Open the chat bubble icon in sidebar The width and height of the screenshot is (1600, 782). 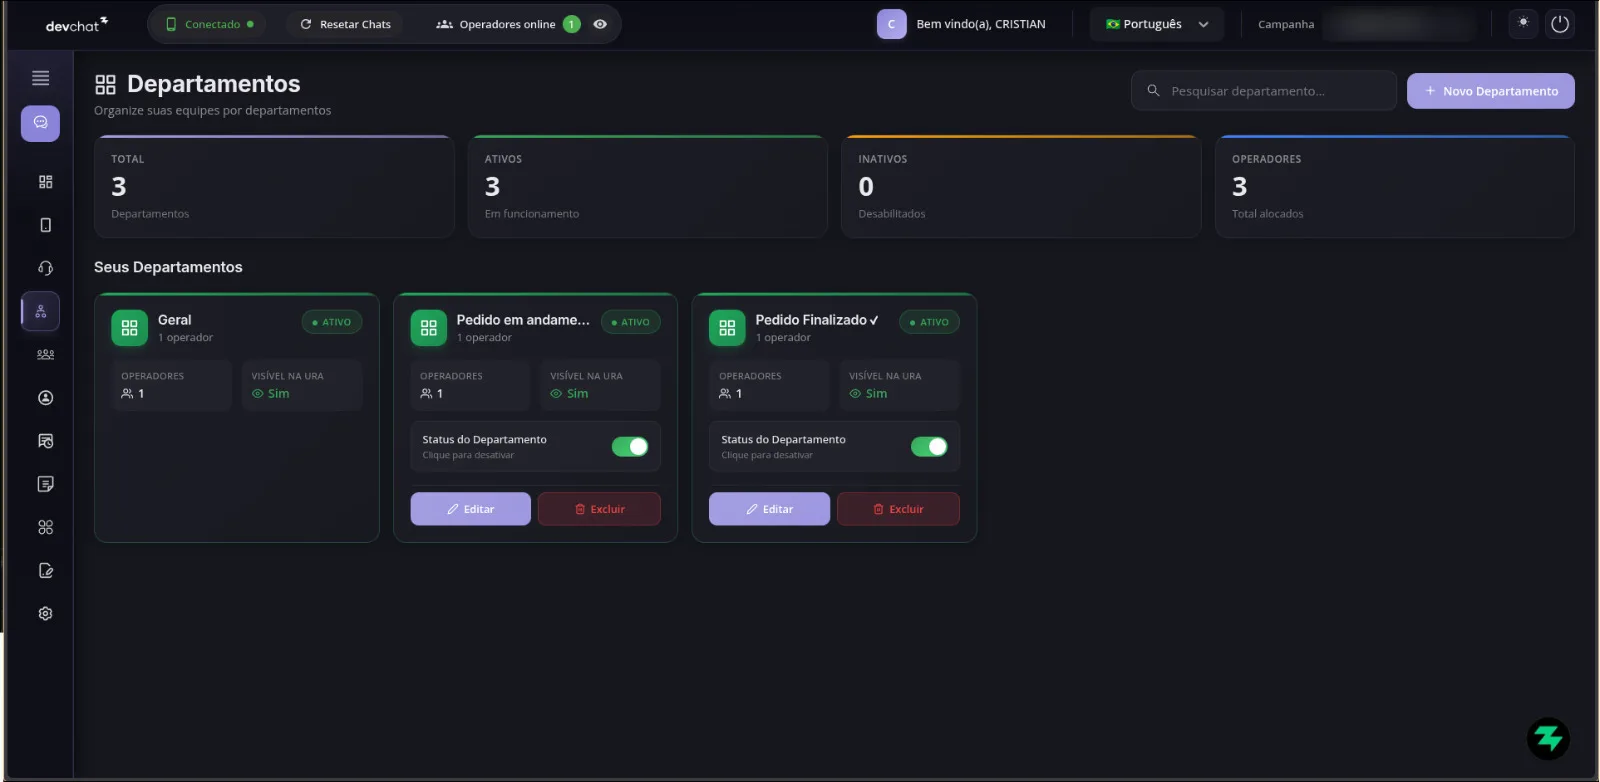[41, 123]
